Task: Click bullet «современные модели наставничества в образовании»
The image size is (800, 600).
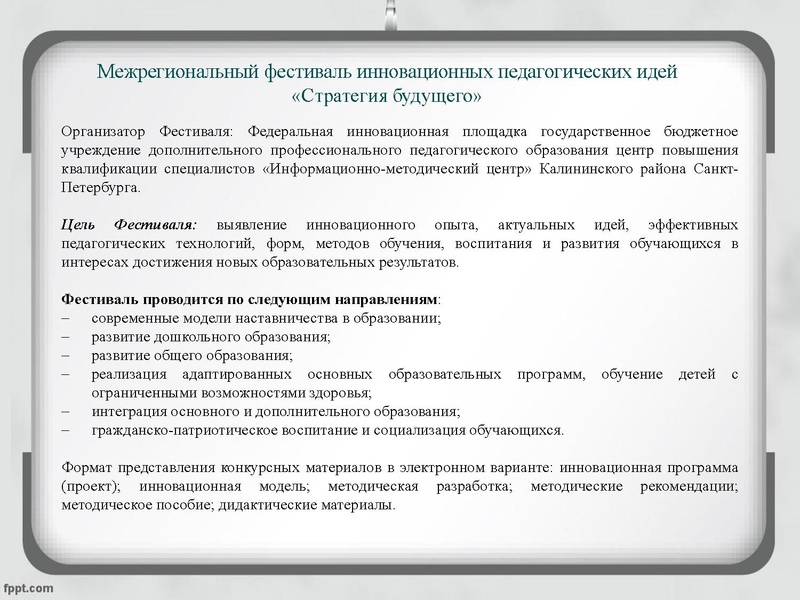Action: 280,317
